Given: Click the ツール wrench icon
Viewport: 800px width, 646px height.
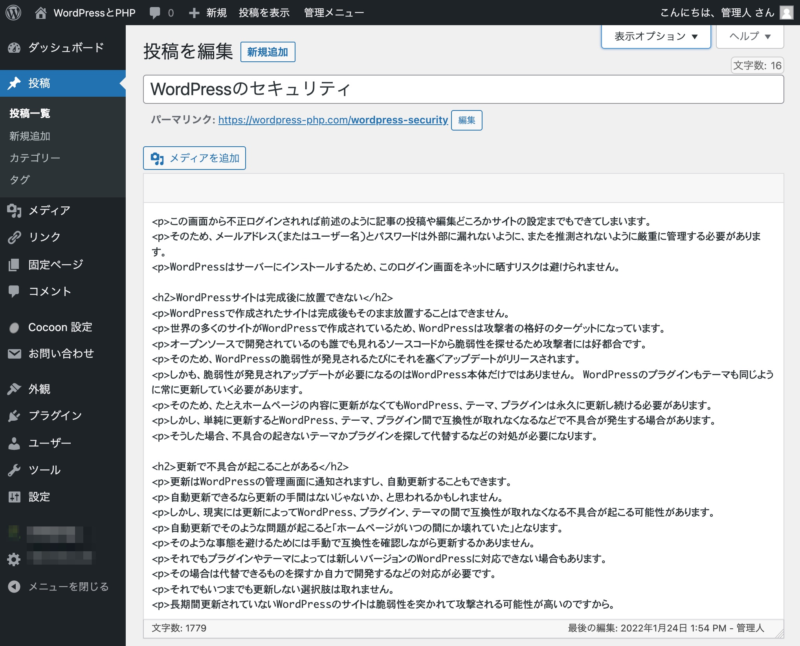Looking at the screenshot, I should (14, 470).
